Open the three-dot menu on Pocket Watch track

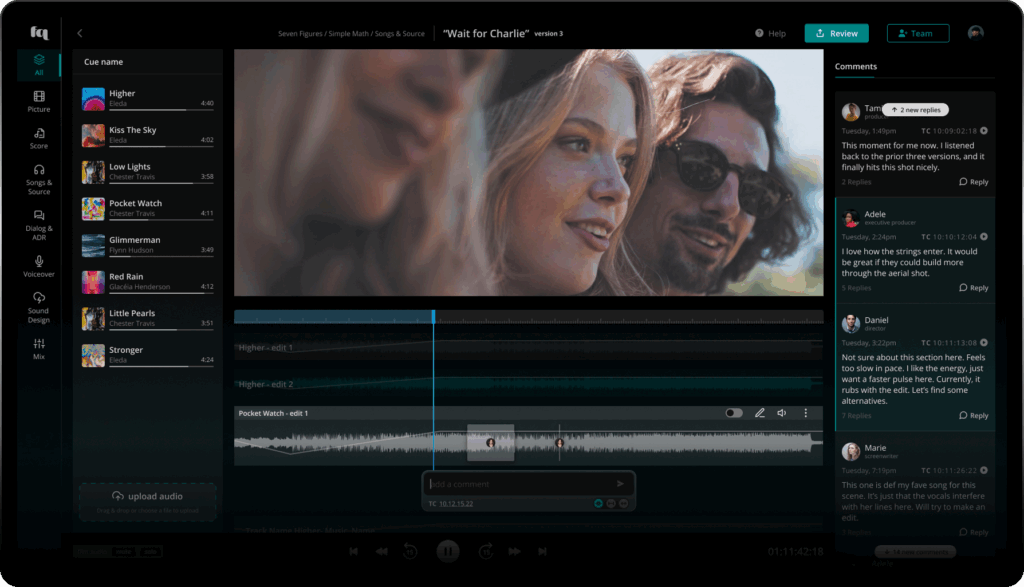click(x=806, y=413)
